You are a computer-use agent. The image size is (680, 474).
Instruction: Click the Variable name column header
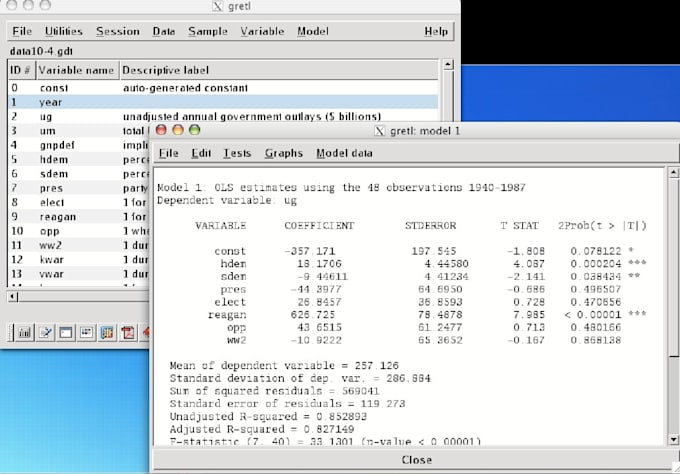(77, 70)
